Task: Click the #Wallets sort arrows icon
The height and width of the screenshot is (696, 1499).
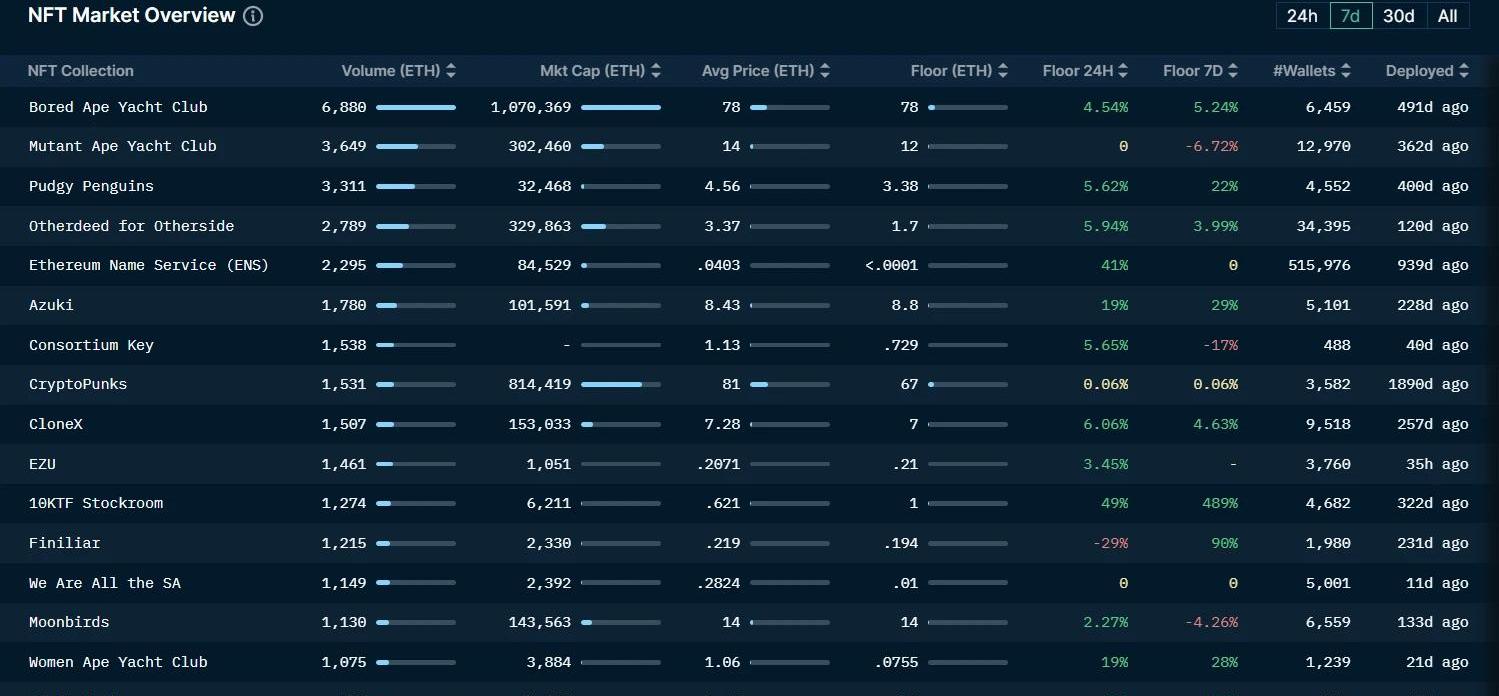Action: [1346, 71]
